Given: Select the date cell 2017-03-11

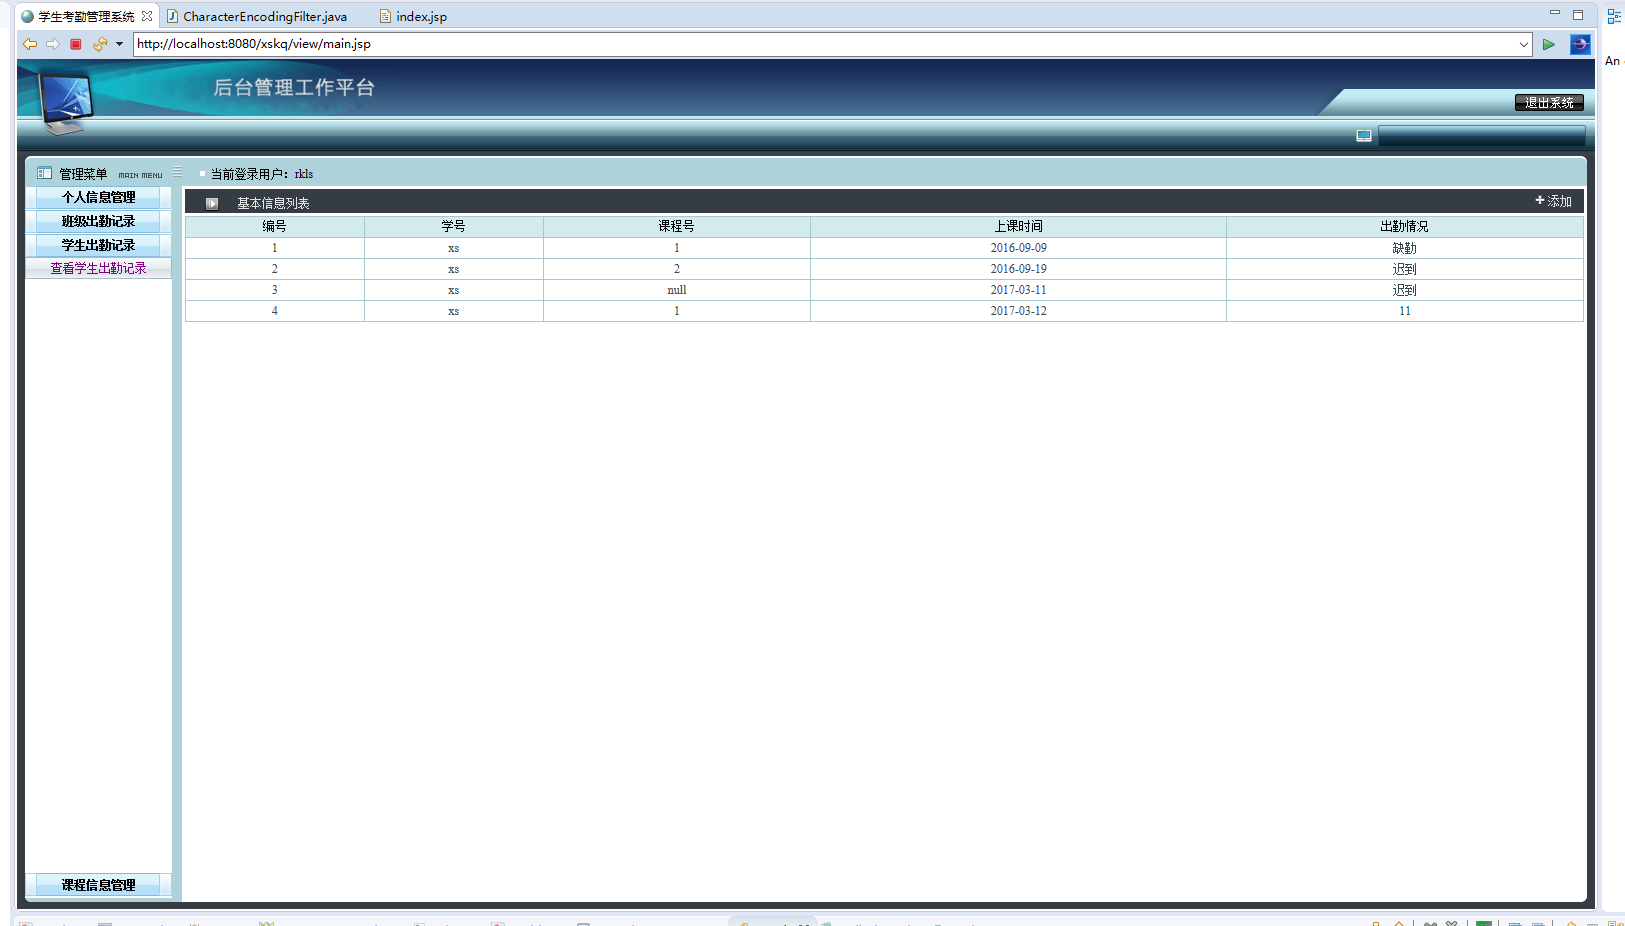Looking at the screenshot, I should [x=1018, y=290].
